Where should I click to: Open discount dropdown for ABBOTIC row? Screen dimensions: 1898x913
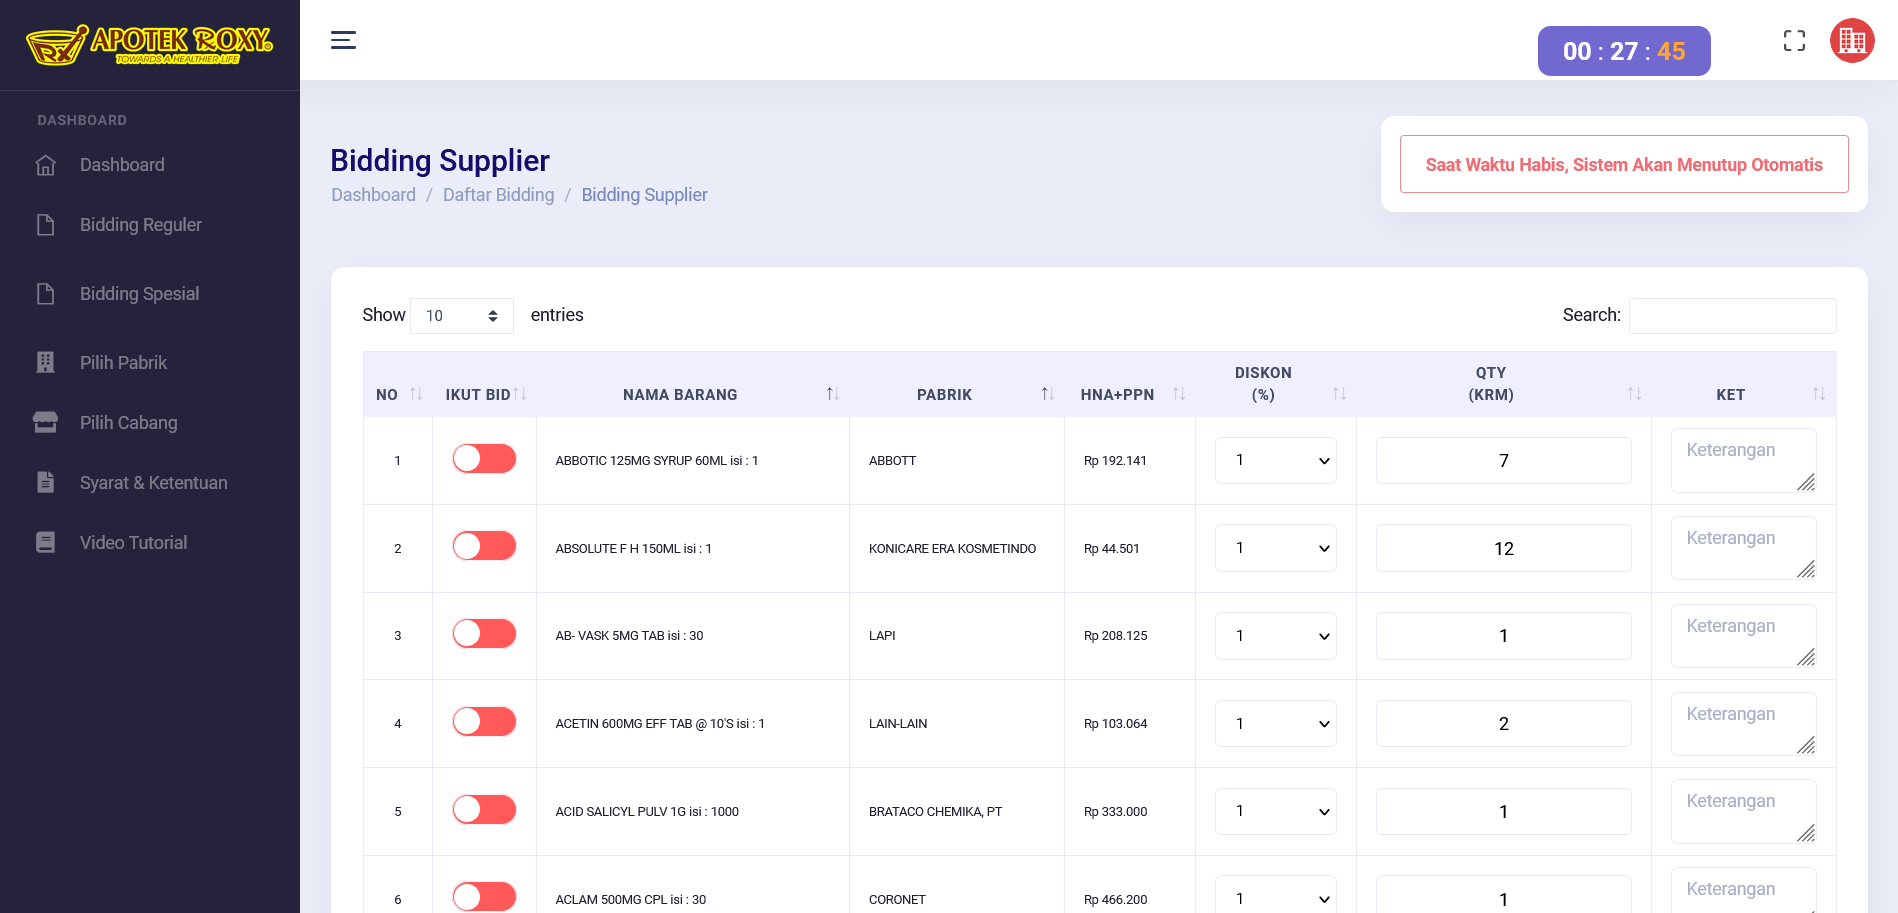click(x=1276, y=460)
